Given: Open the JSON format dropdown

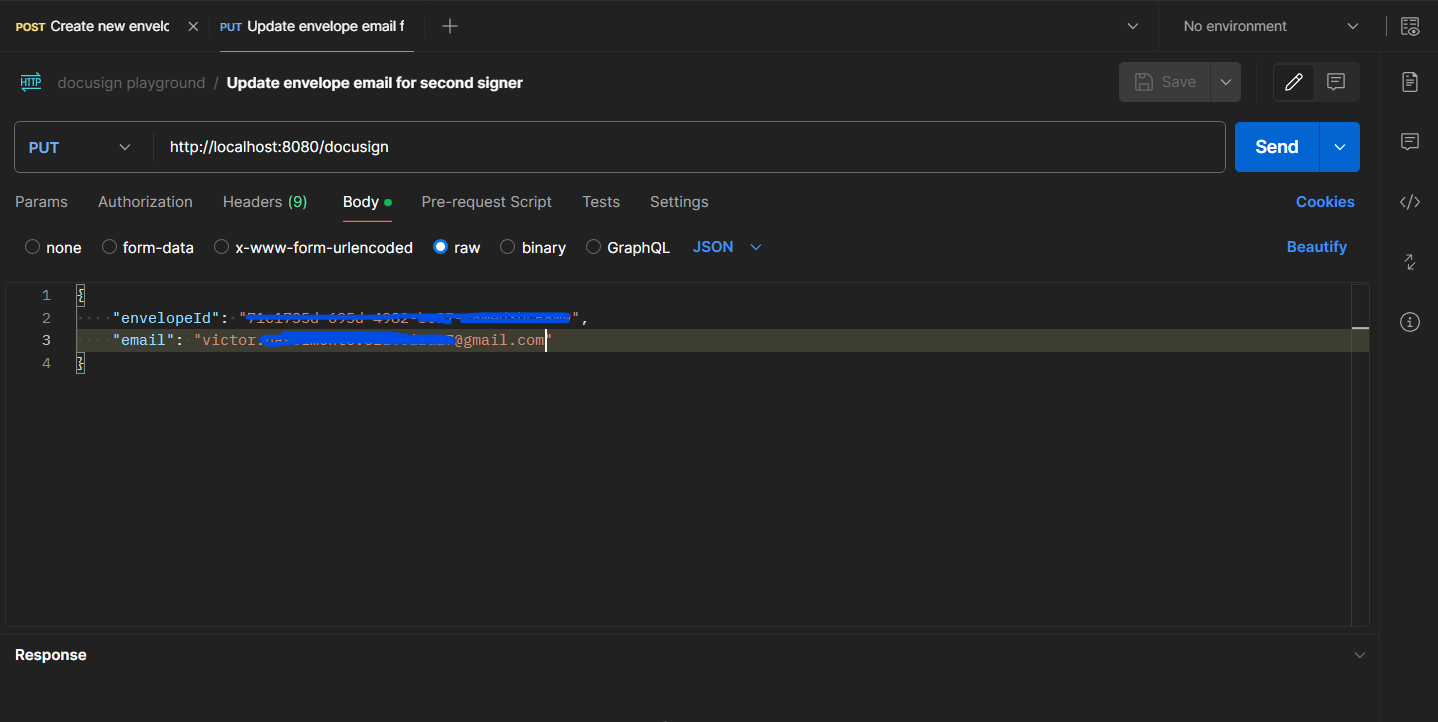Looking at the screenshot, I should coord(727,247).
